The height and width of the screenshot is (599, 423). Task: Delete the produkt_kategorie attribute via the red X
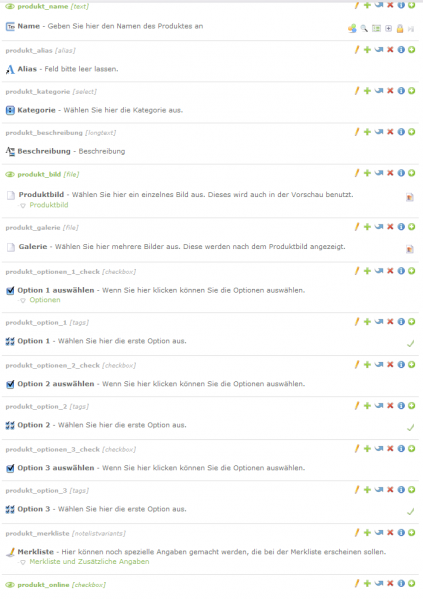point(390,91)
